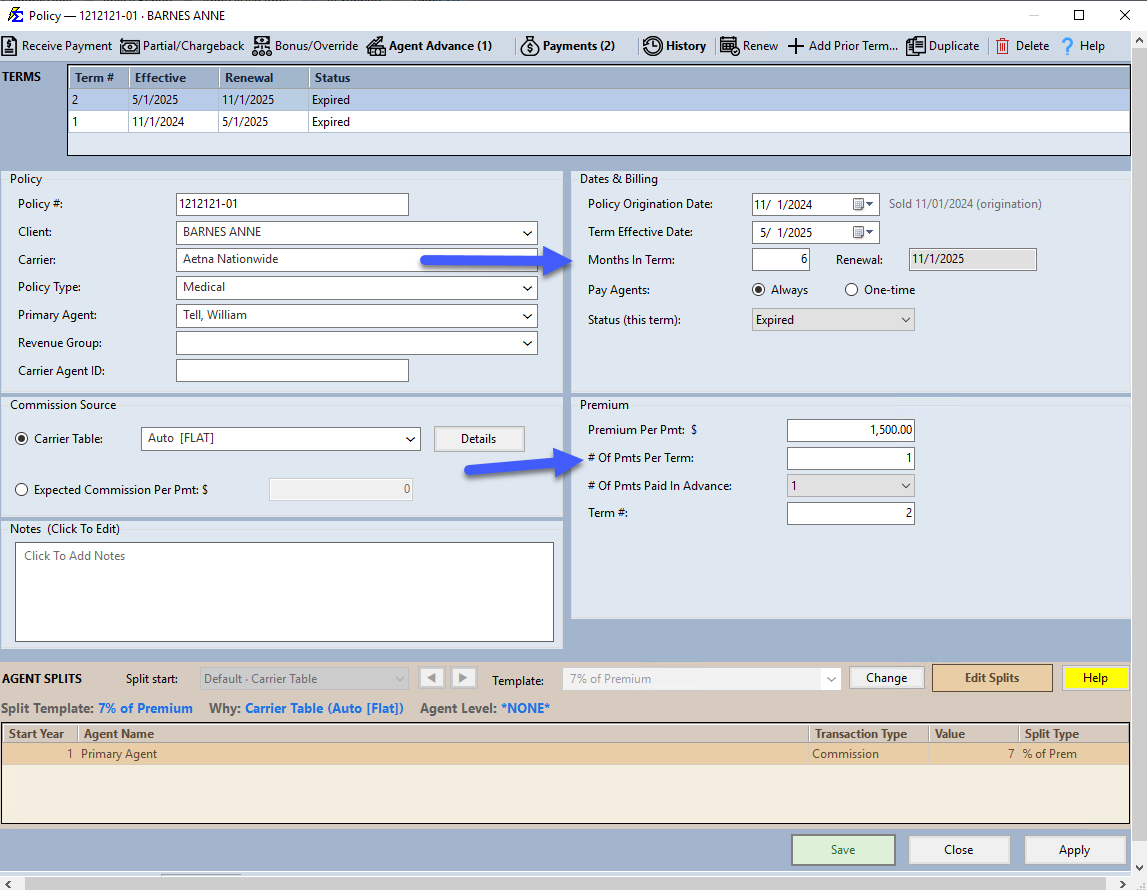Click the notes box to add notes
1147x890 pixels.
[x=284, y=592]
